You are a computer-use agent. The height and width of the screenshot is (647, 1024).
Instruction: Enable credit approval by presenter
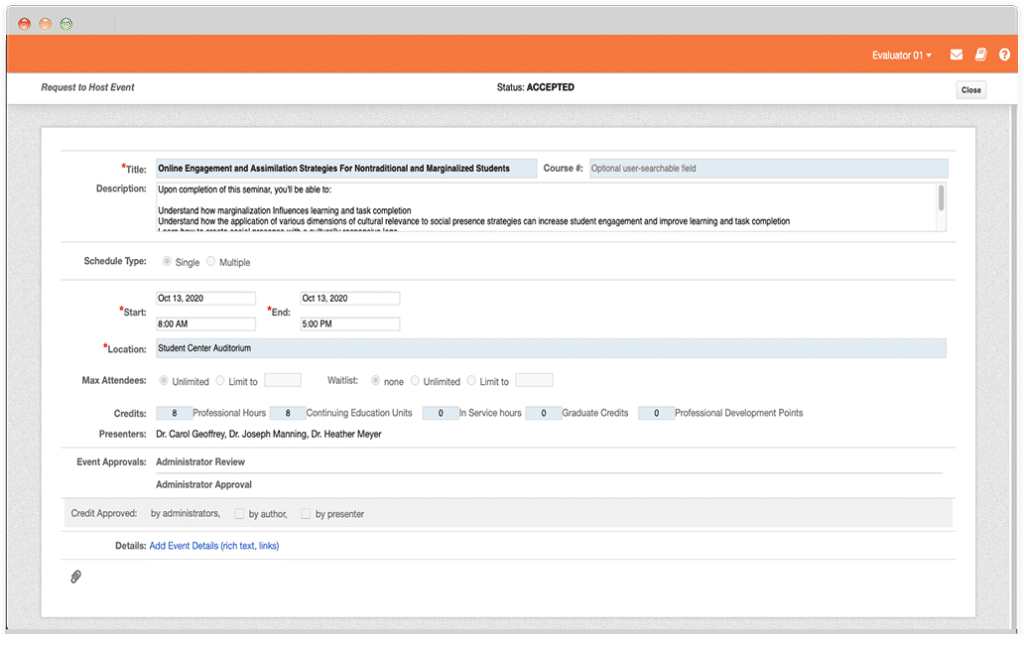[305, 514]
